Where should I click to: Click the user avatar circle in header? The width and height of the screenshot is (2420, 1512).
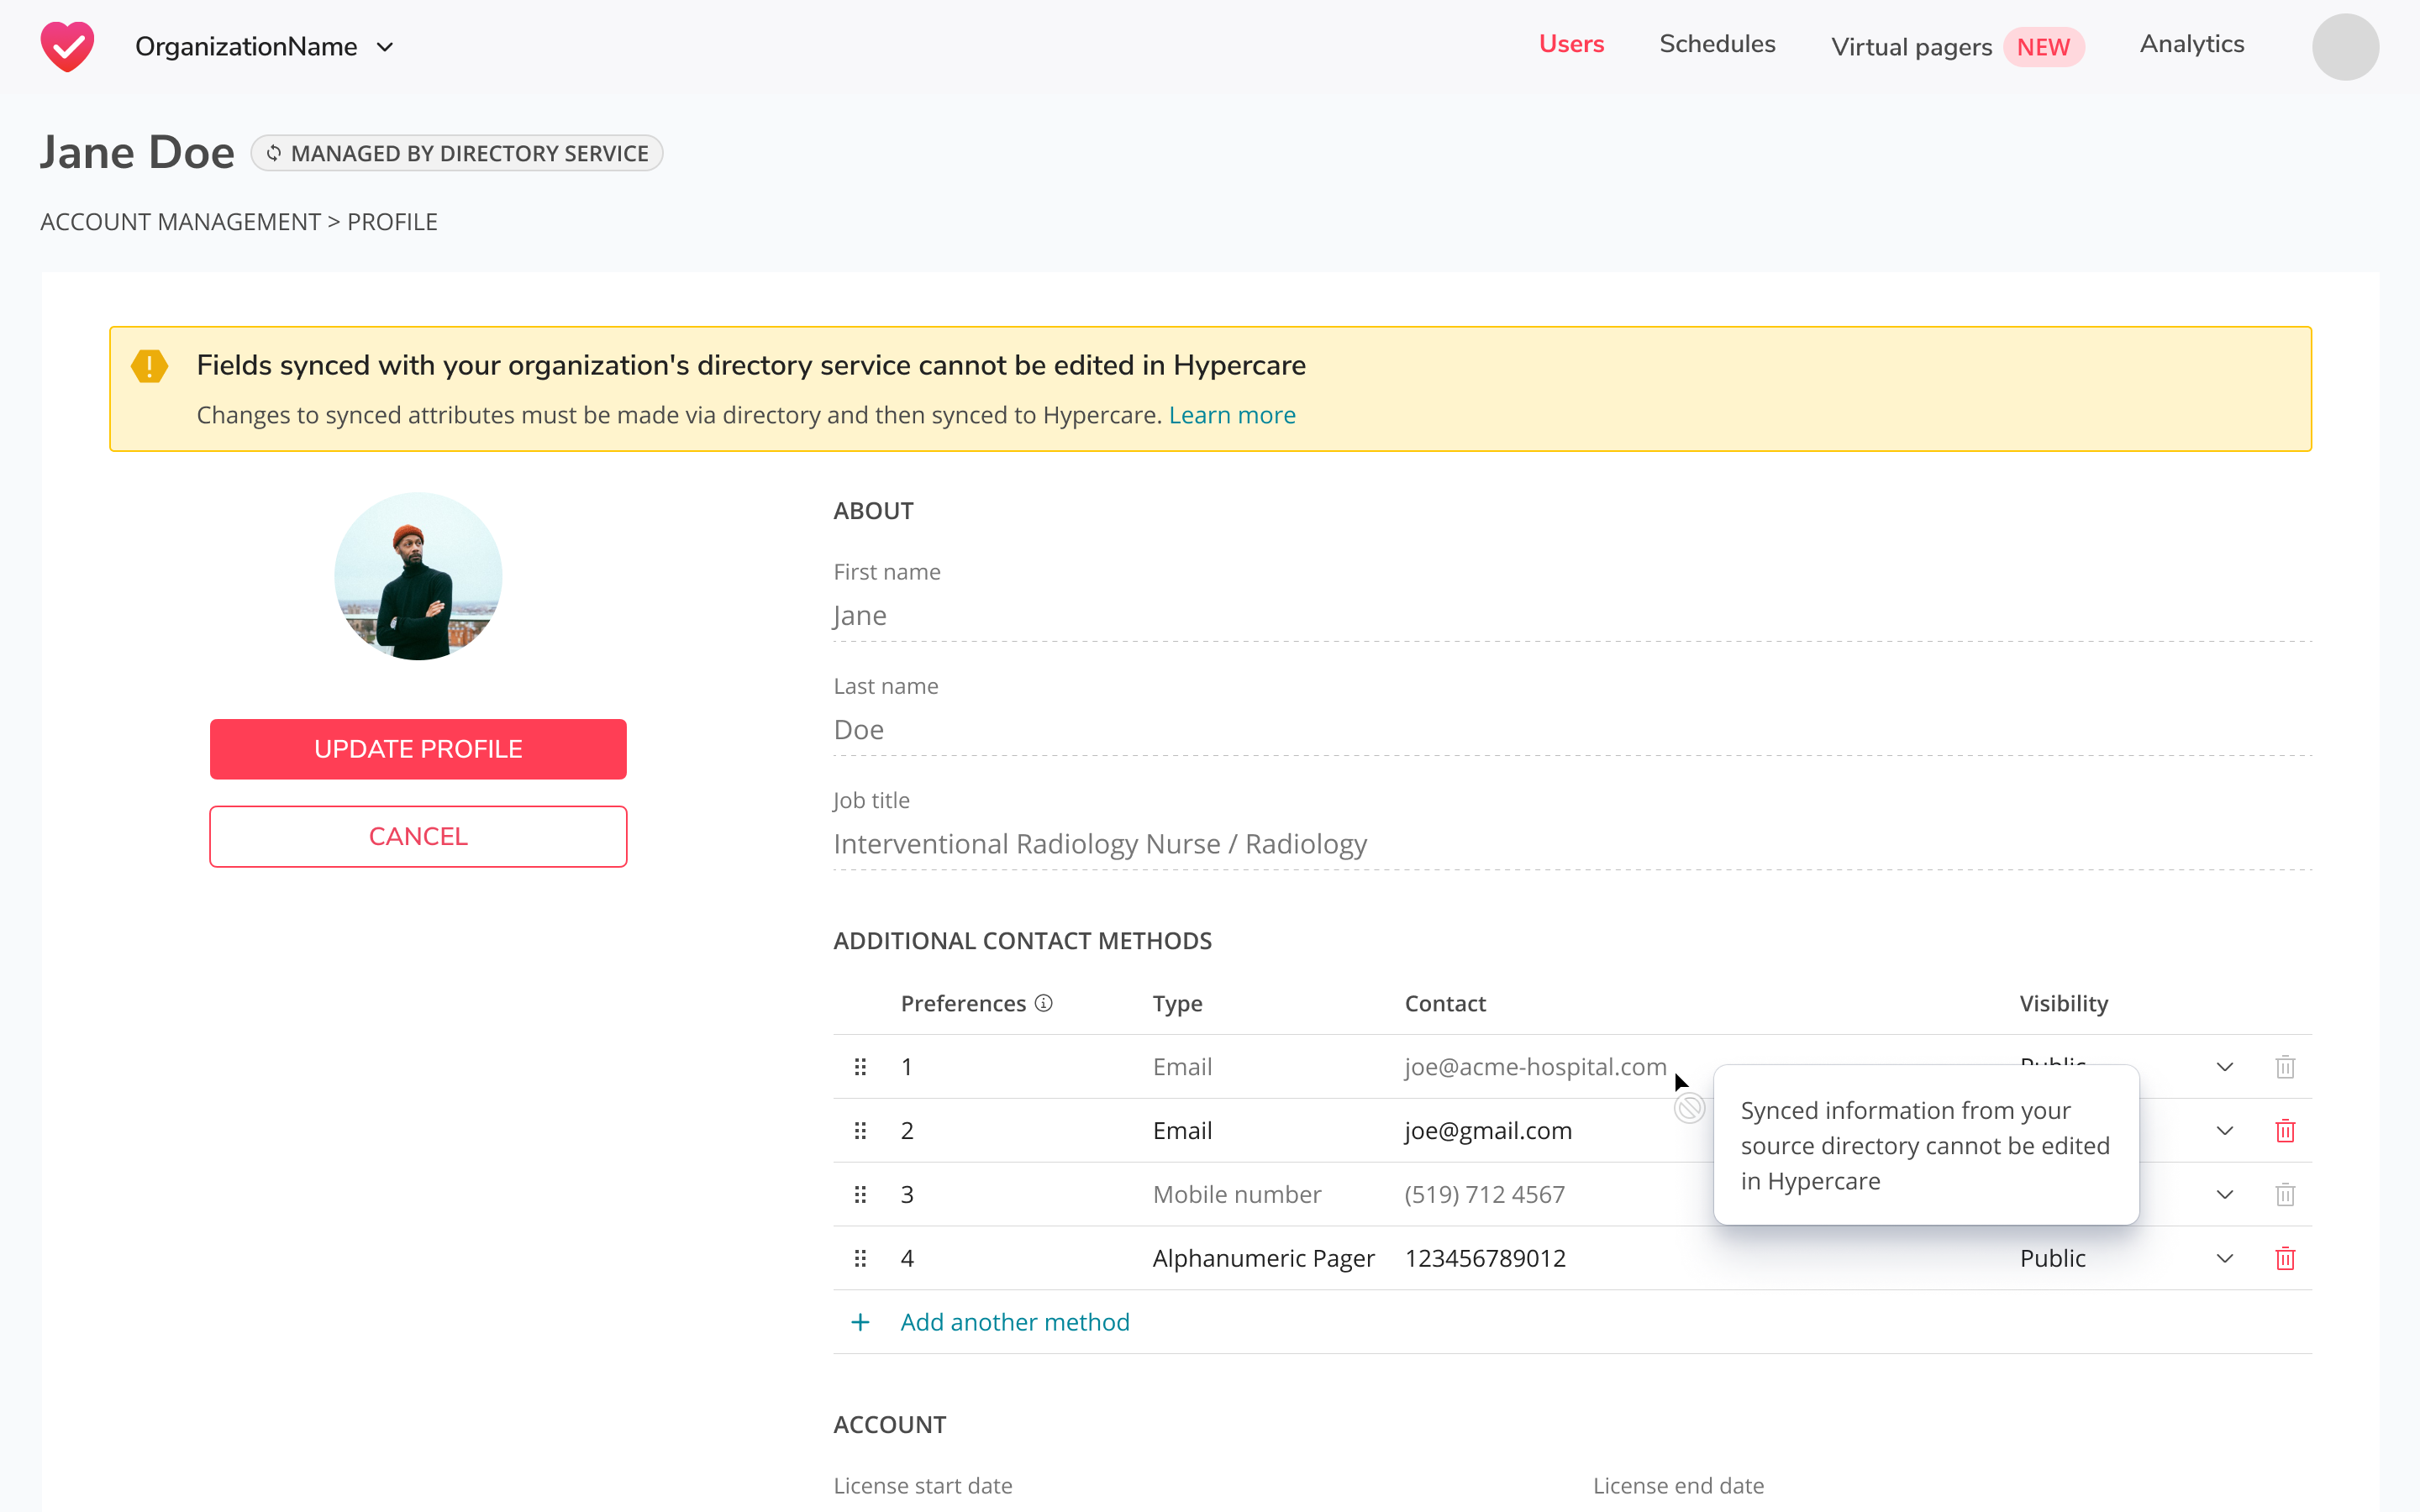click(x=2345, y=47)
